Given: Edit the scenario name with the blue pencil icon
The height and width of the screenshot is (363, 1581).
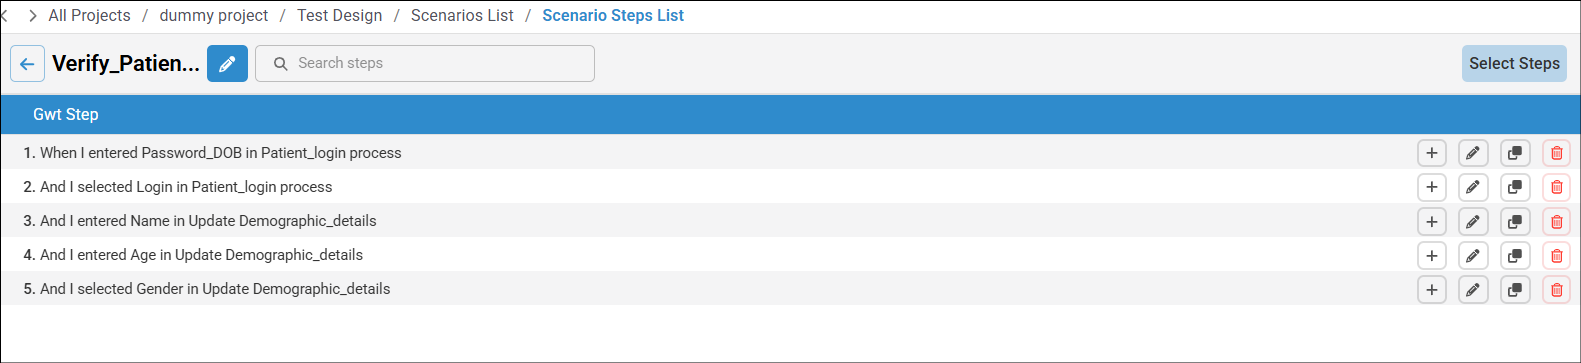Looking at the screenshot, I should point(227,64).
